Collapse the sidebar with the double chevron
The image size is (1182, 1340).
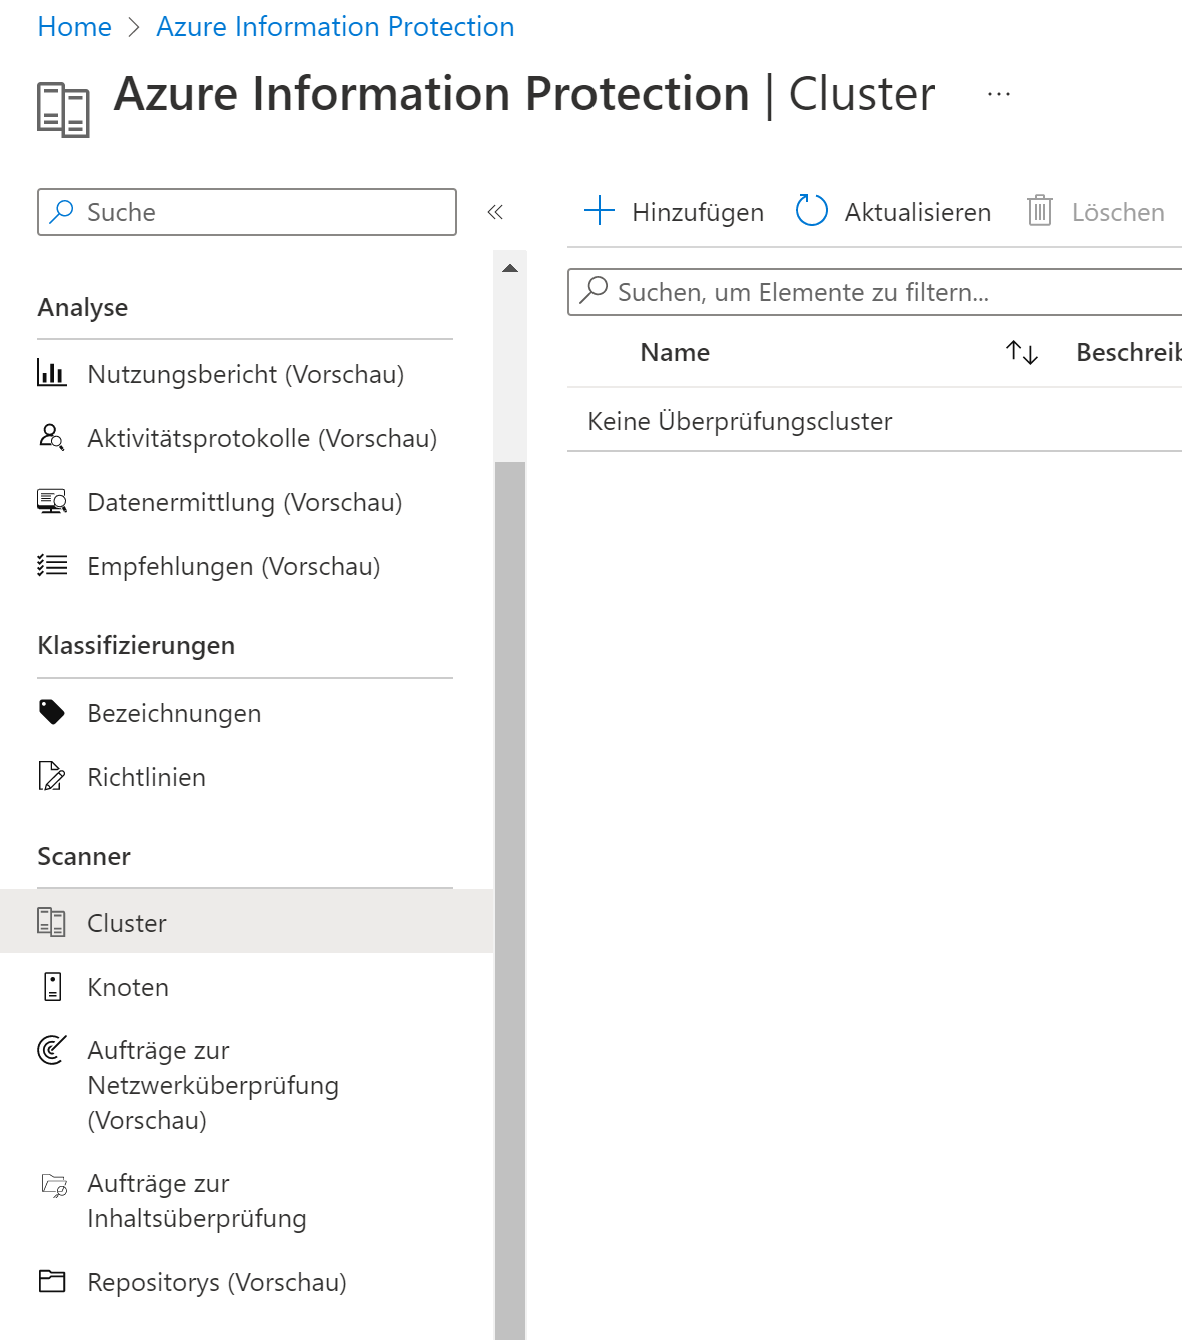496,212
